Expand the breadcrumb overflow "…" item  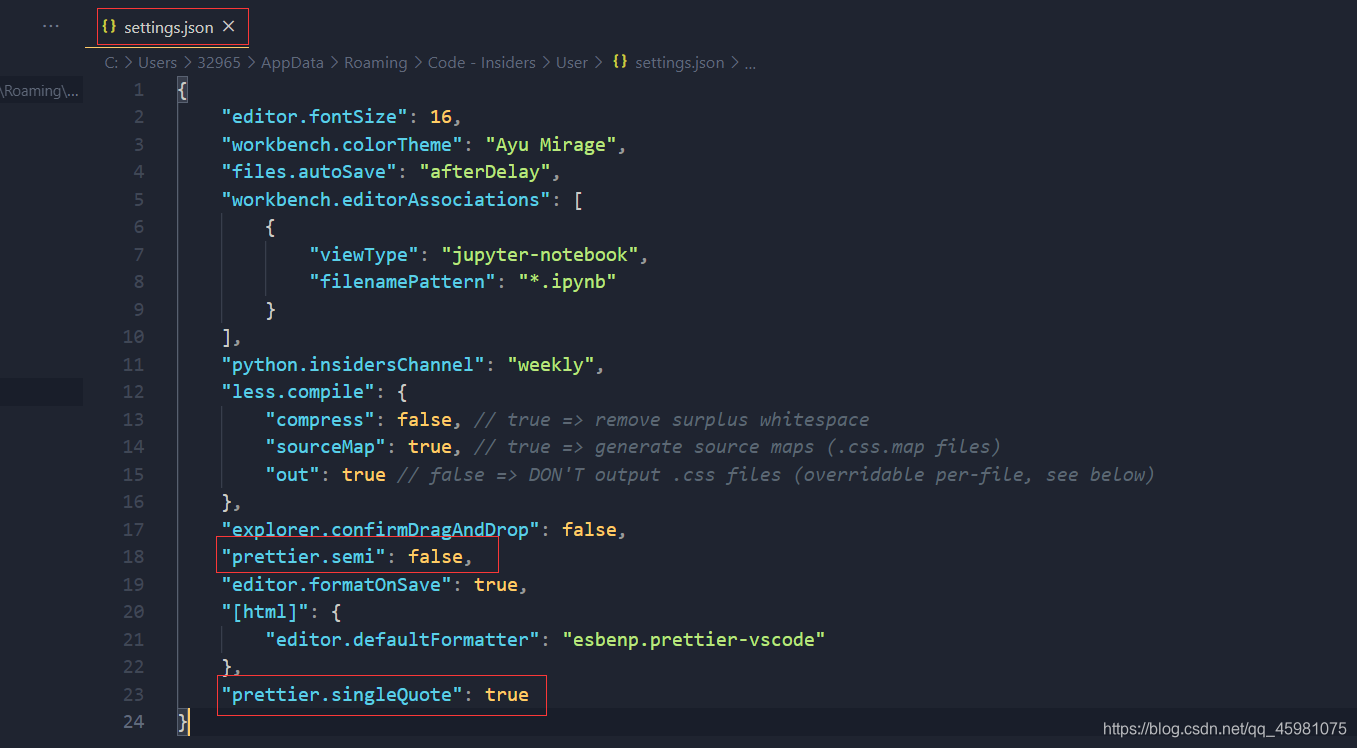(750, 61)
